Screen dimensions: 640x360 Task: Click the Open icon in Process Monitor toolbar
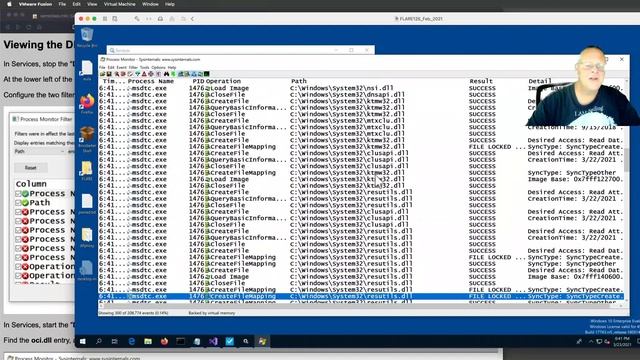(102, 74)
